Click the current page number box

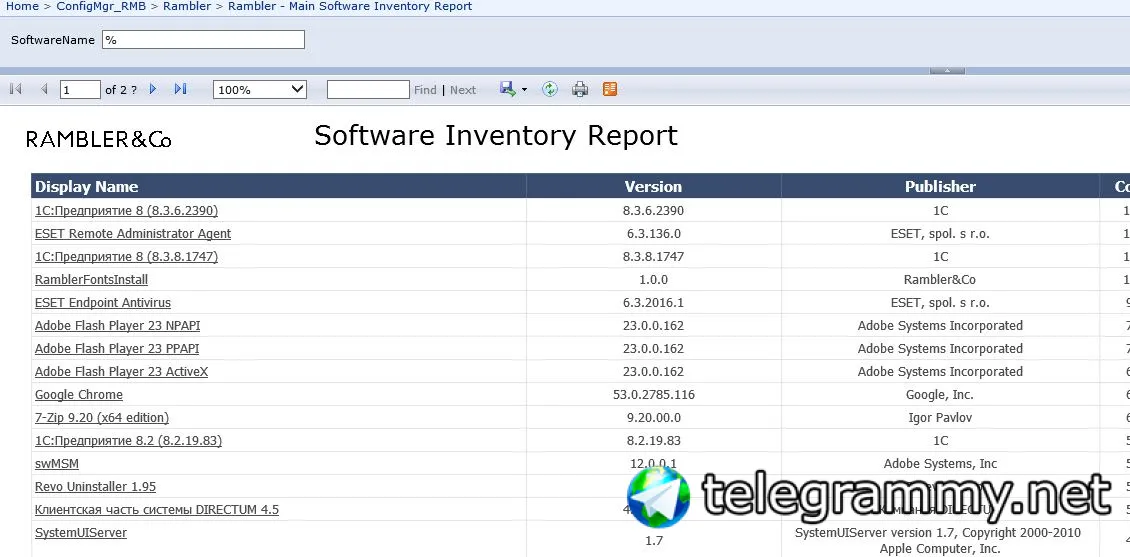[x=80, y=89]
